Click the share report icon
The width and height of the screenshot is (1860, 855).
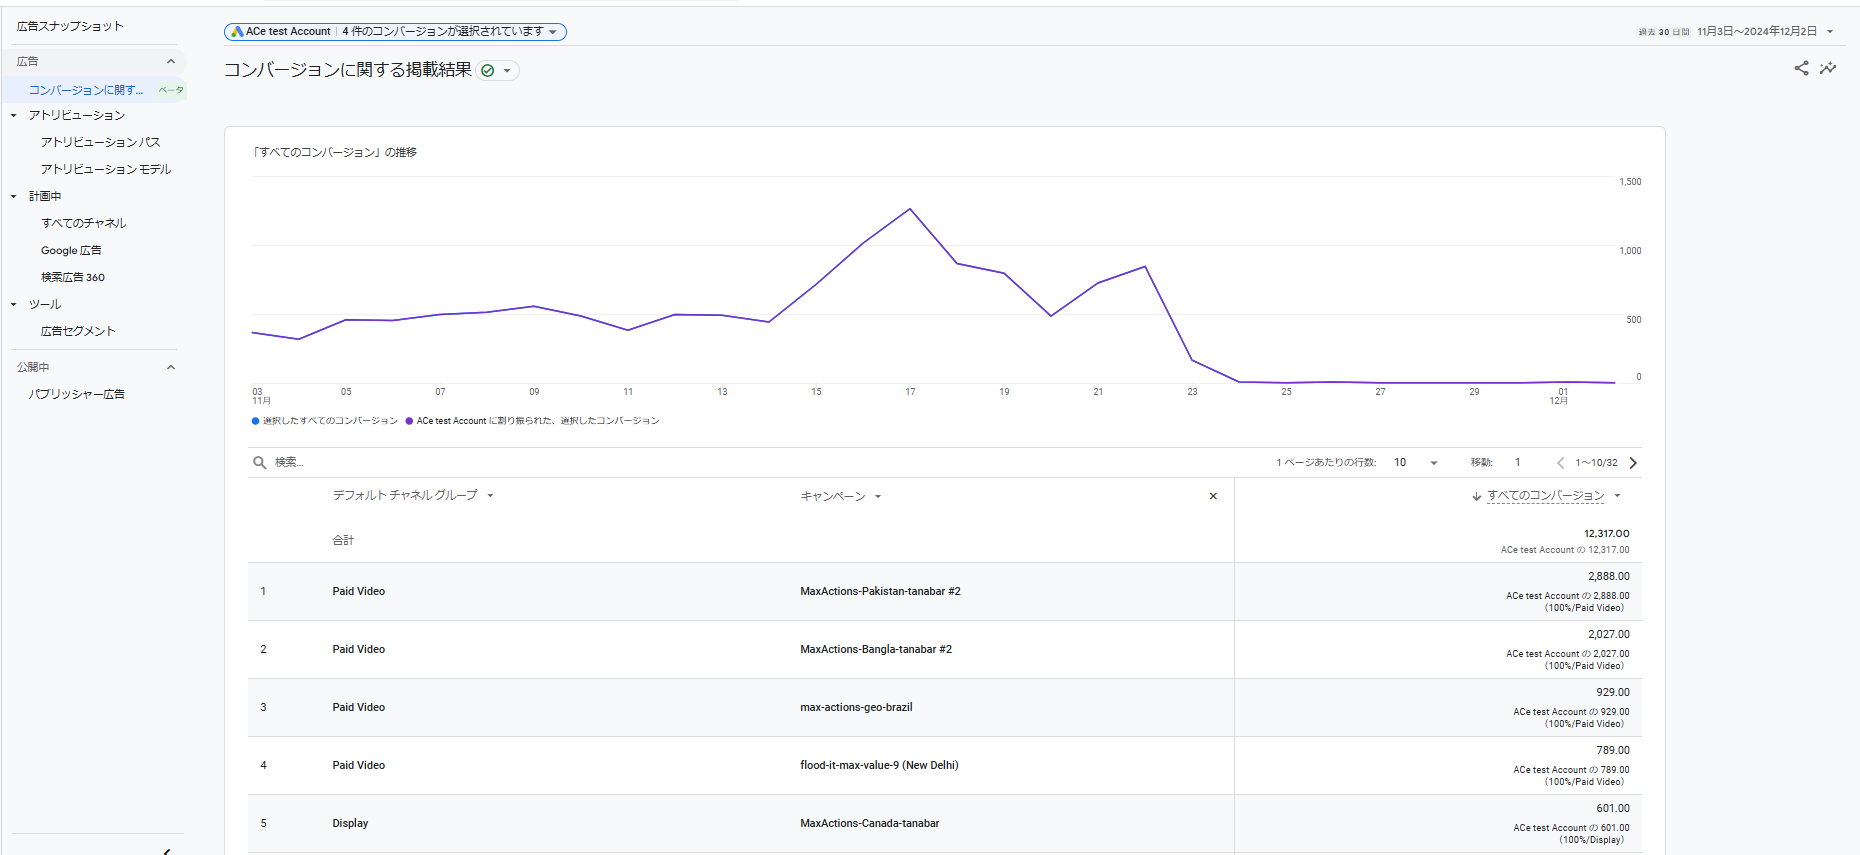pos(1801,68)
